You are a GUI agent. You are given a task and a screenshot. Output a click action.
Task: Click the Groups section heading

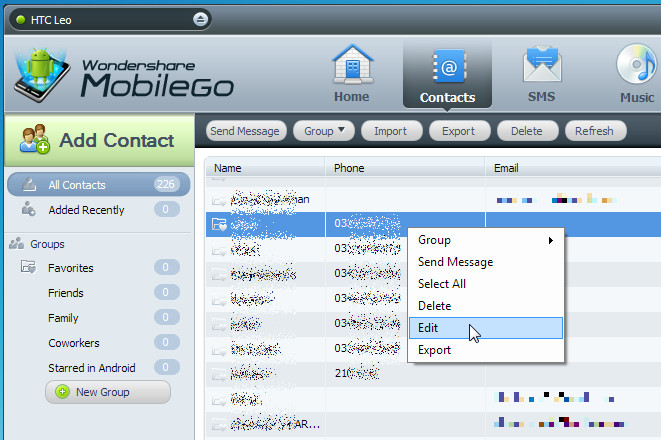pos(47,244)
